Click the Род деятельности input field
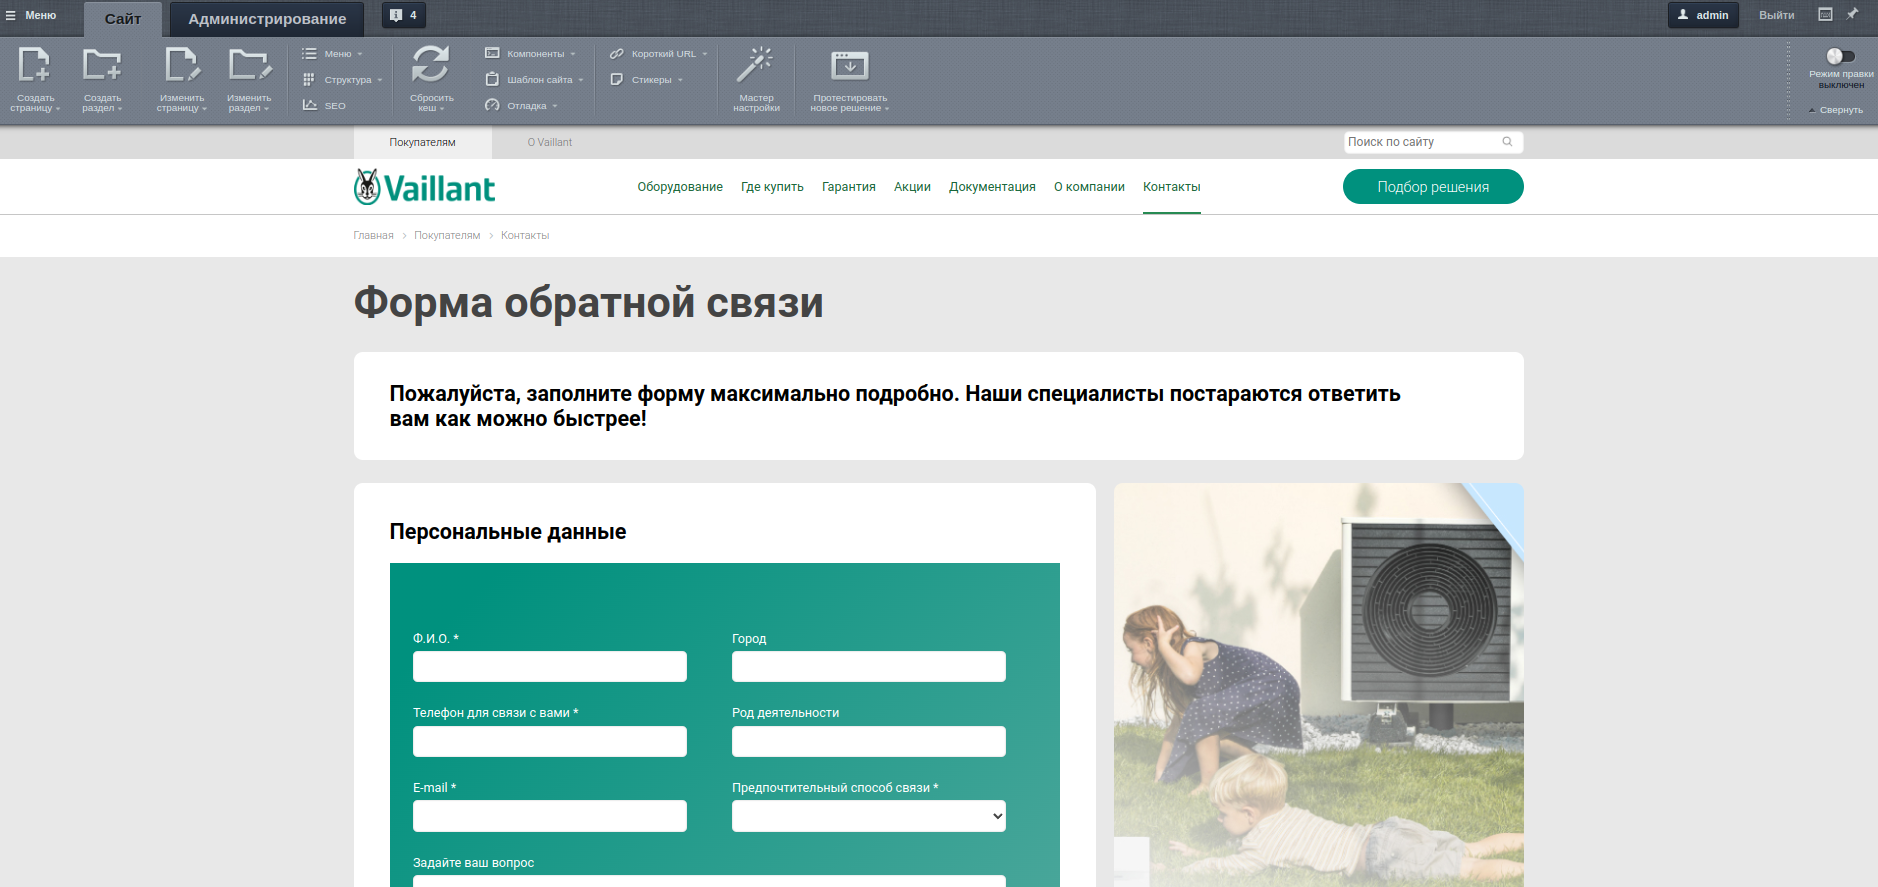The width and height of the screenshot is (1878, 887). pos(869,742)
